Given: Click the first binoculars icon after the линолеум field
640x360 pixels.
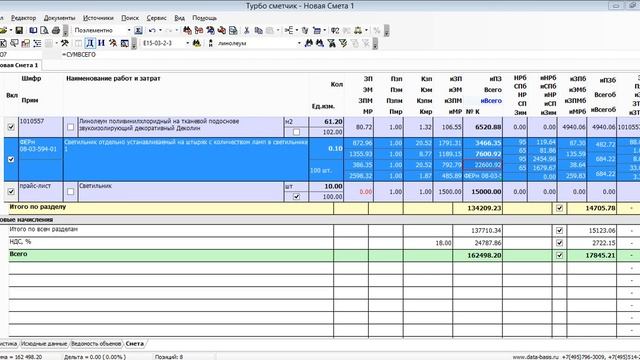Looking at the screenshot, I should (309, 43).
